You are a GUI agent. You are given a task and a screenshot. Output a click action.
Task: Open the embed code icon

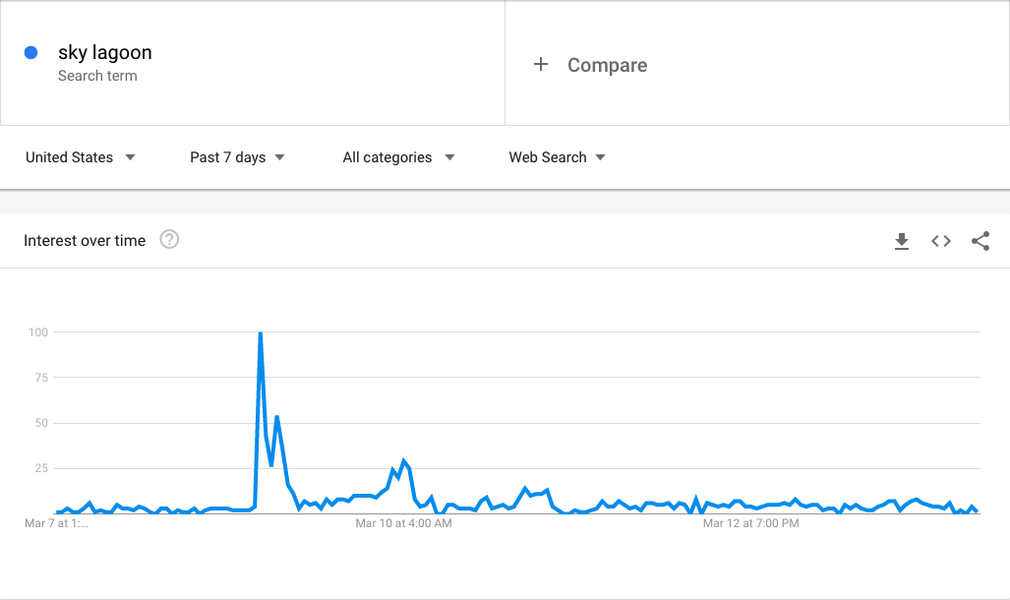[x=941, y=241]
